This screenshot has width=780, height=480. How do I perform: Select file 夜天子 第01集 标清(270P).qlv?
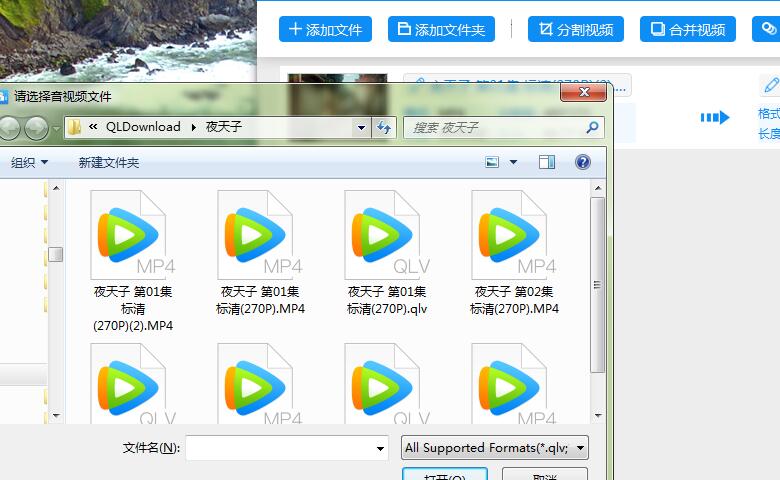tap(387, 253)
